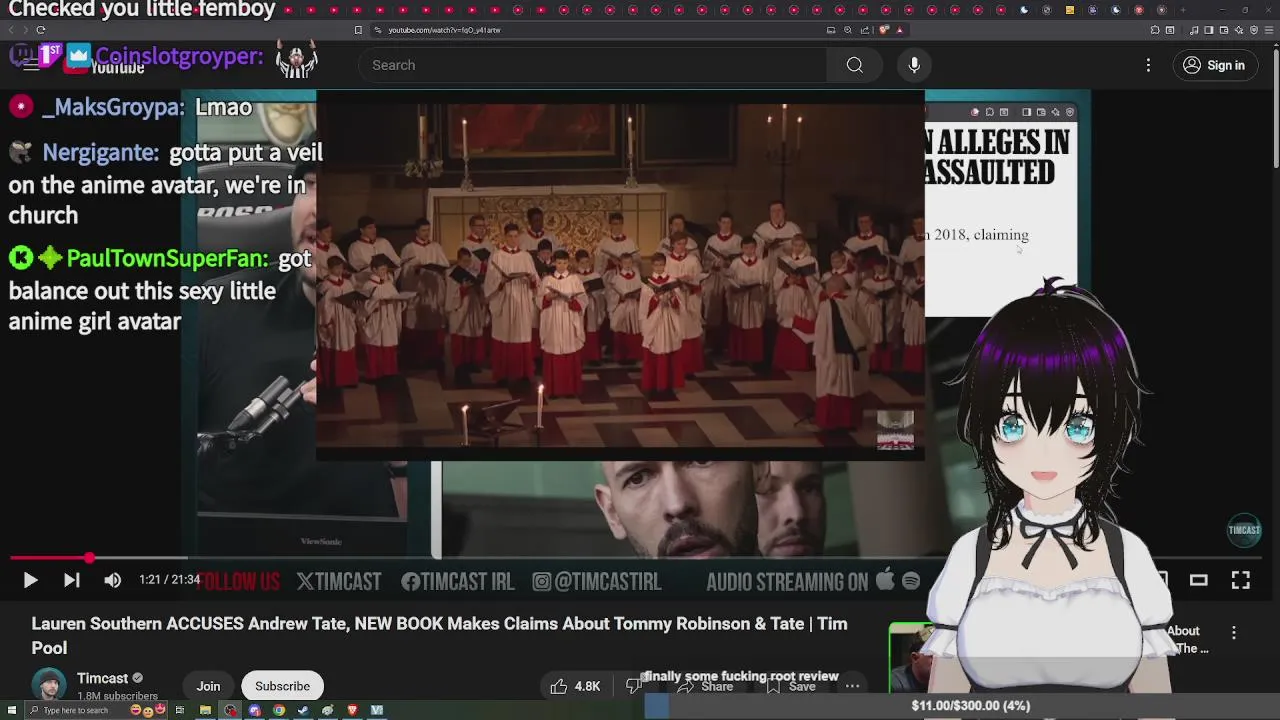The image size is (1280, 720).
Task: Click the Save button below the video
Action: (790, 687)
